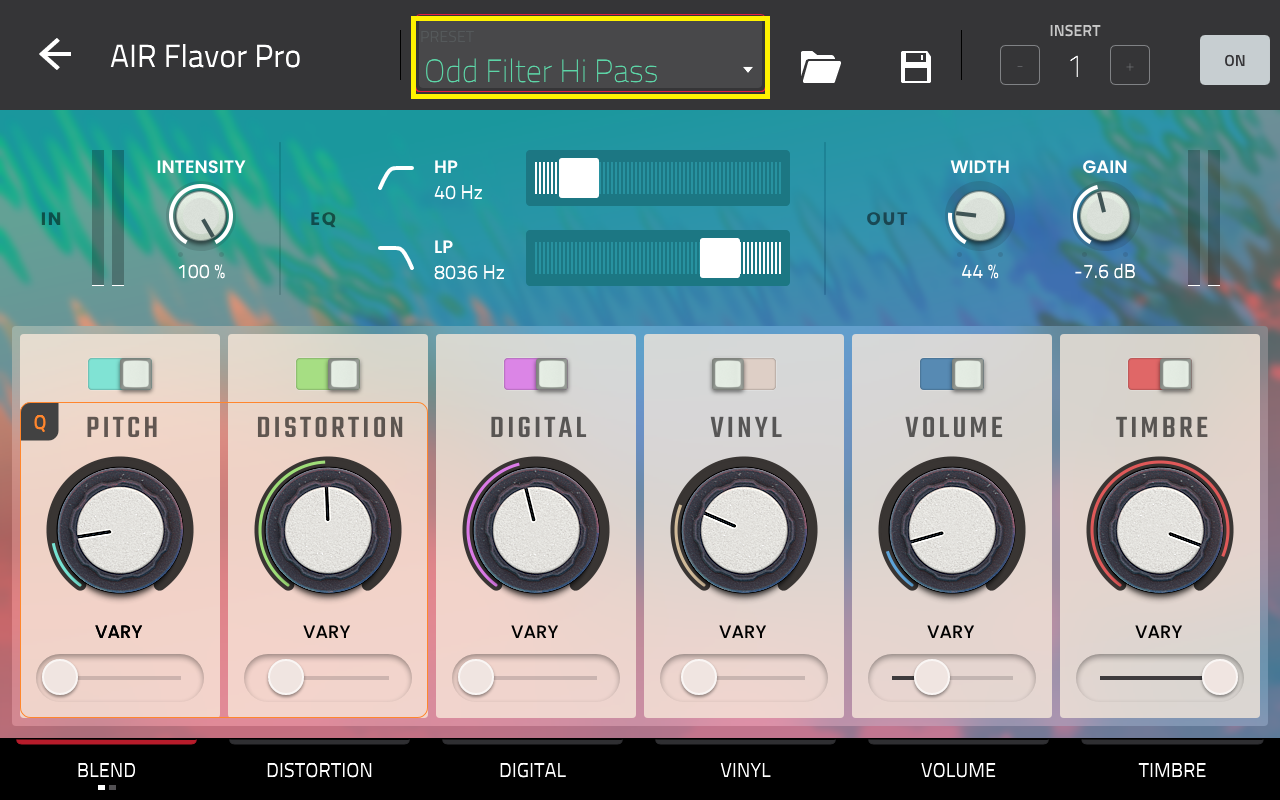Decrease insert slot with minus button
1280x800 pixels.
(x=1020, y=66)
